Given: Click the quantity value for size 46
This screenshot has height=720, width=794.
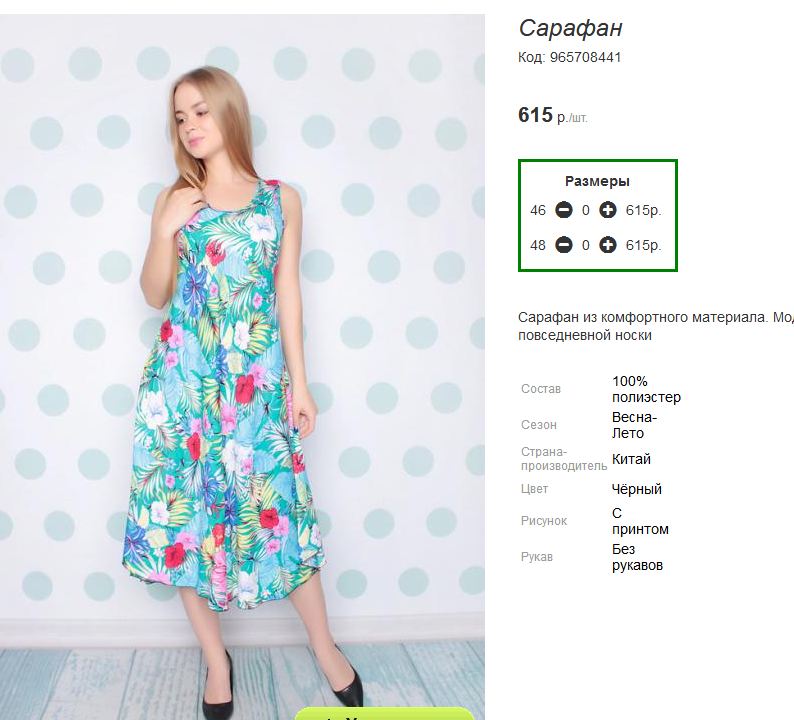Looking at the screenshot, I should click(x=586, y=210).
